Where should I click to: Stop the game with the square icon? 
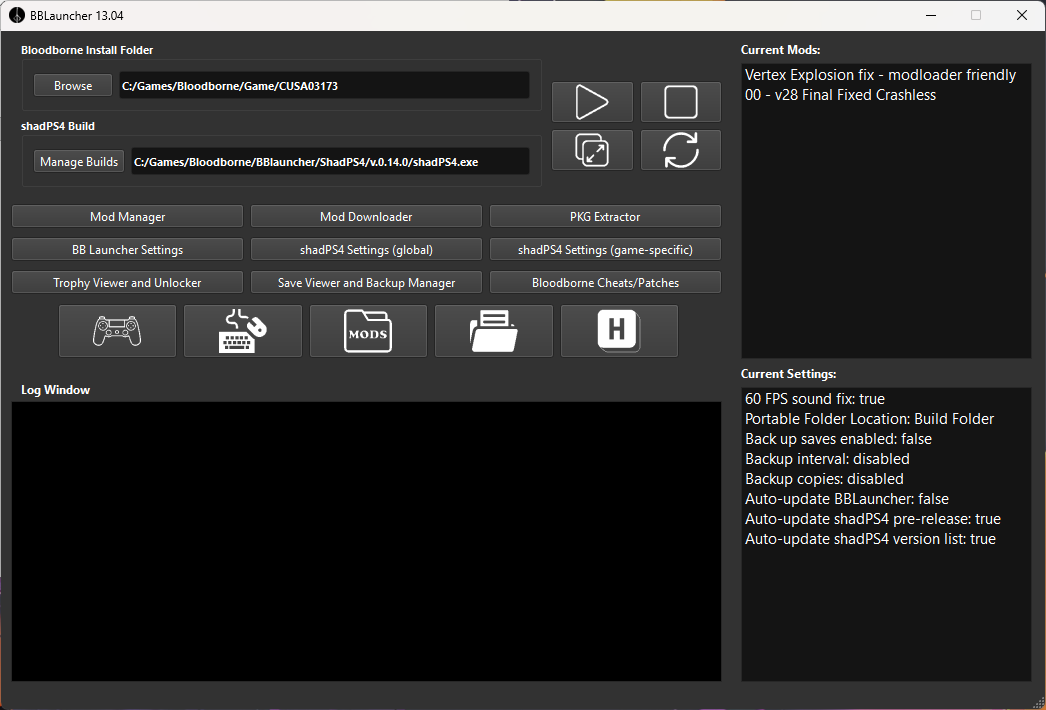click(x=680, y=102)
